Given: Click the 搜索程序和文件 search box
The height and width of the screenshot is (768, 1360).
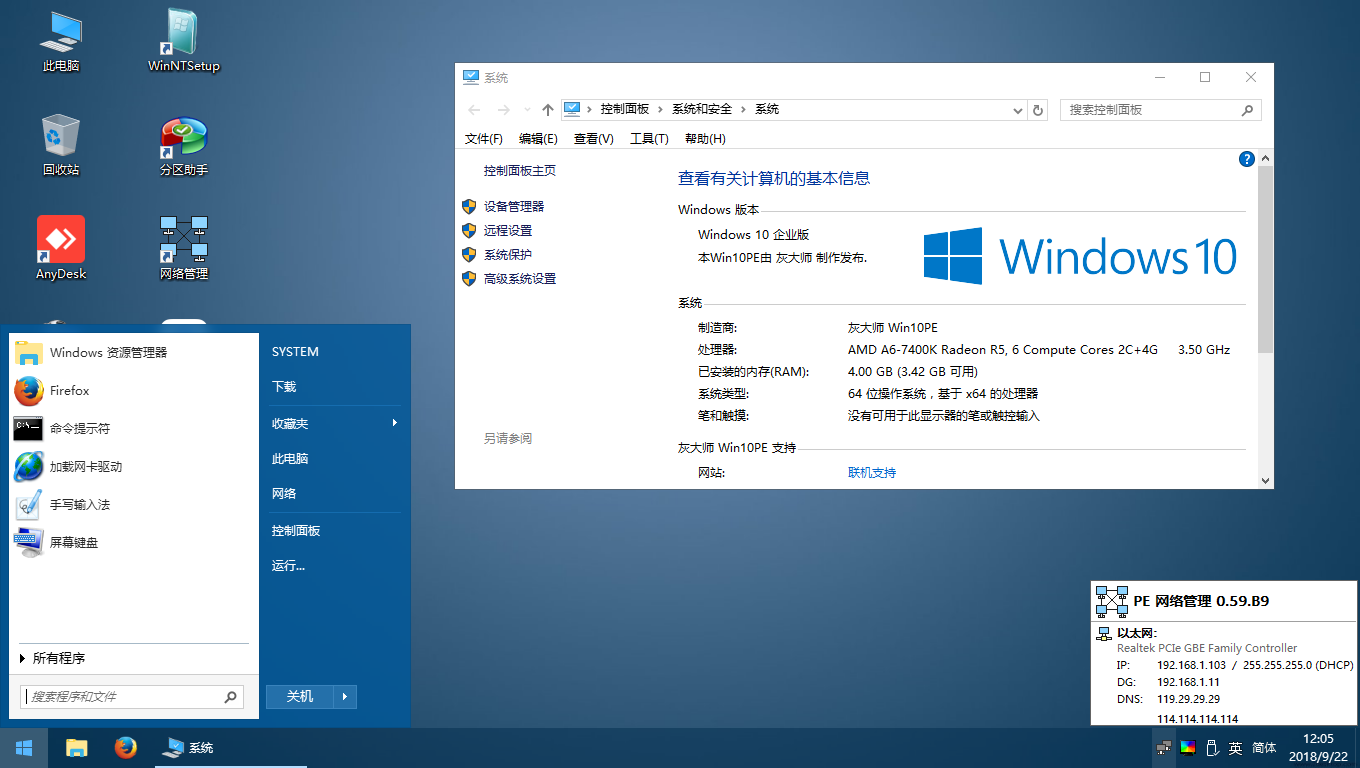Looking at the screenshot, I should pos(131,696).
